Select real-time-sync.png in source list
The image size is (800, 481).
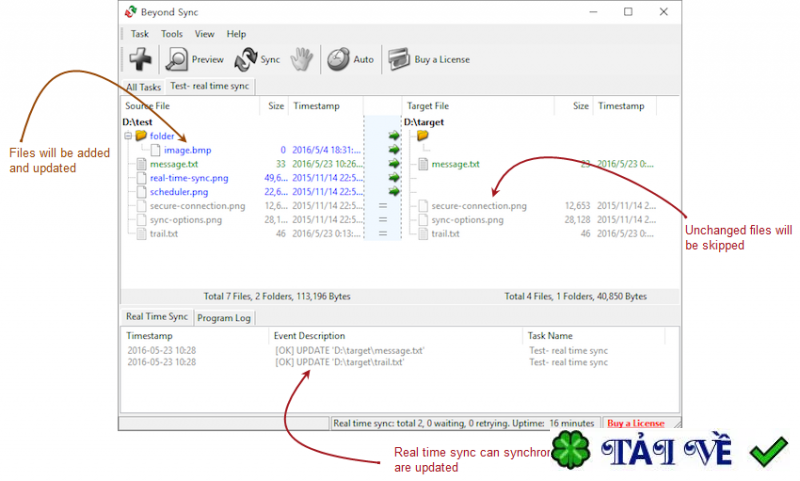189,178
